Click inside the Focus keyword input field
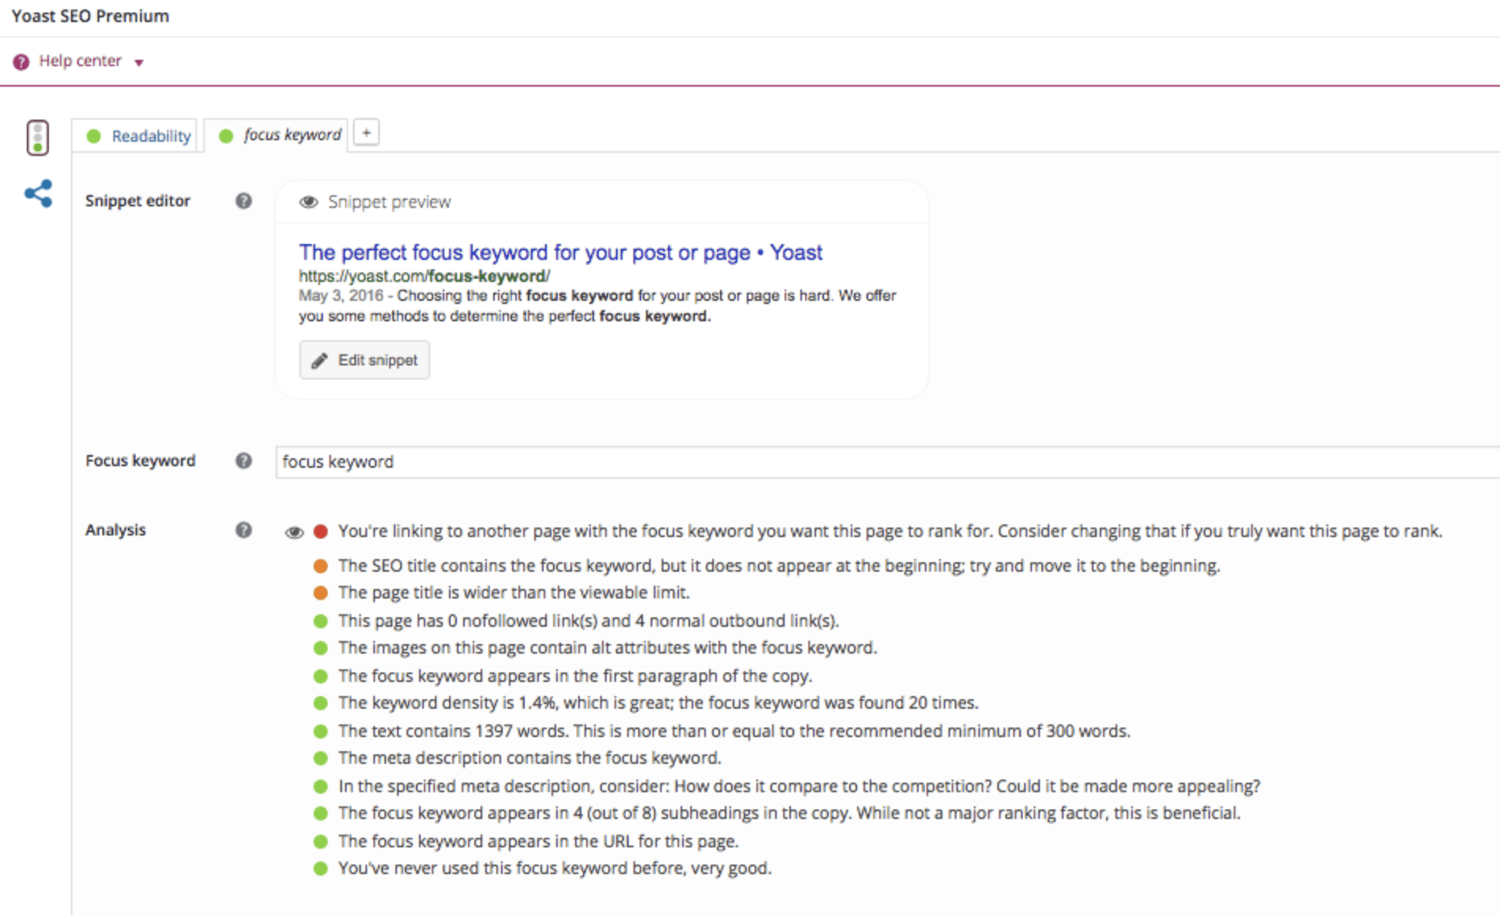1500x915 pixels. pyautogui.click(x=880, y=462)
